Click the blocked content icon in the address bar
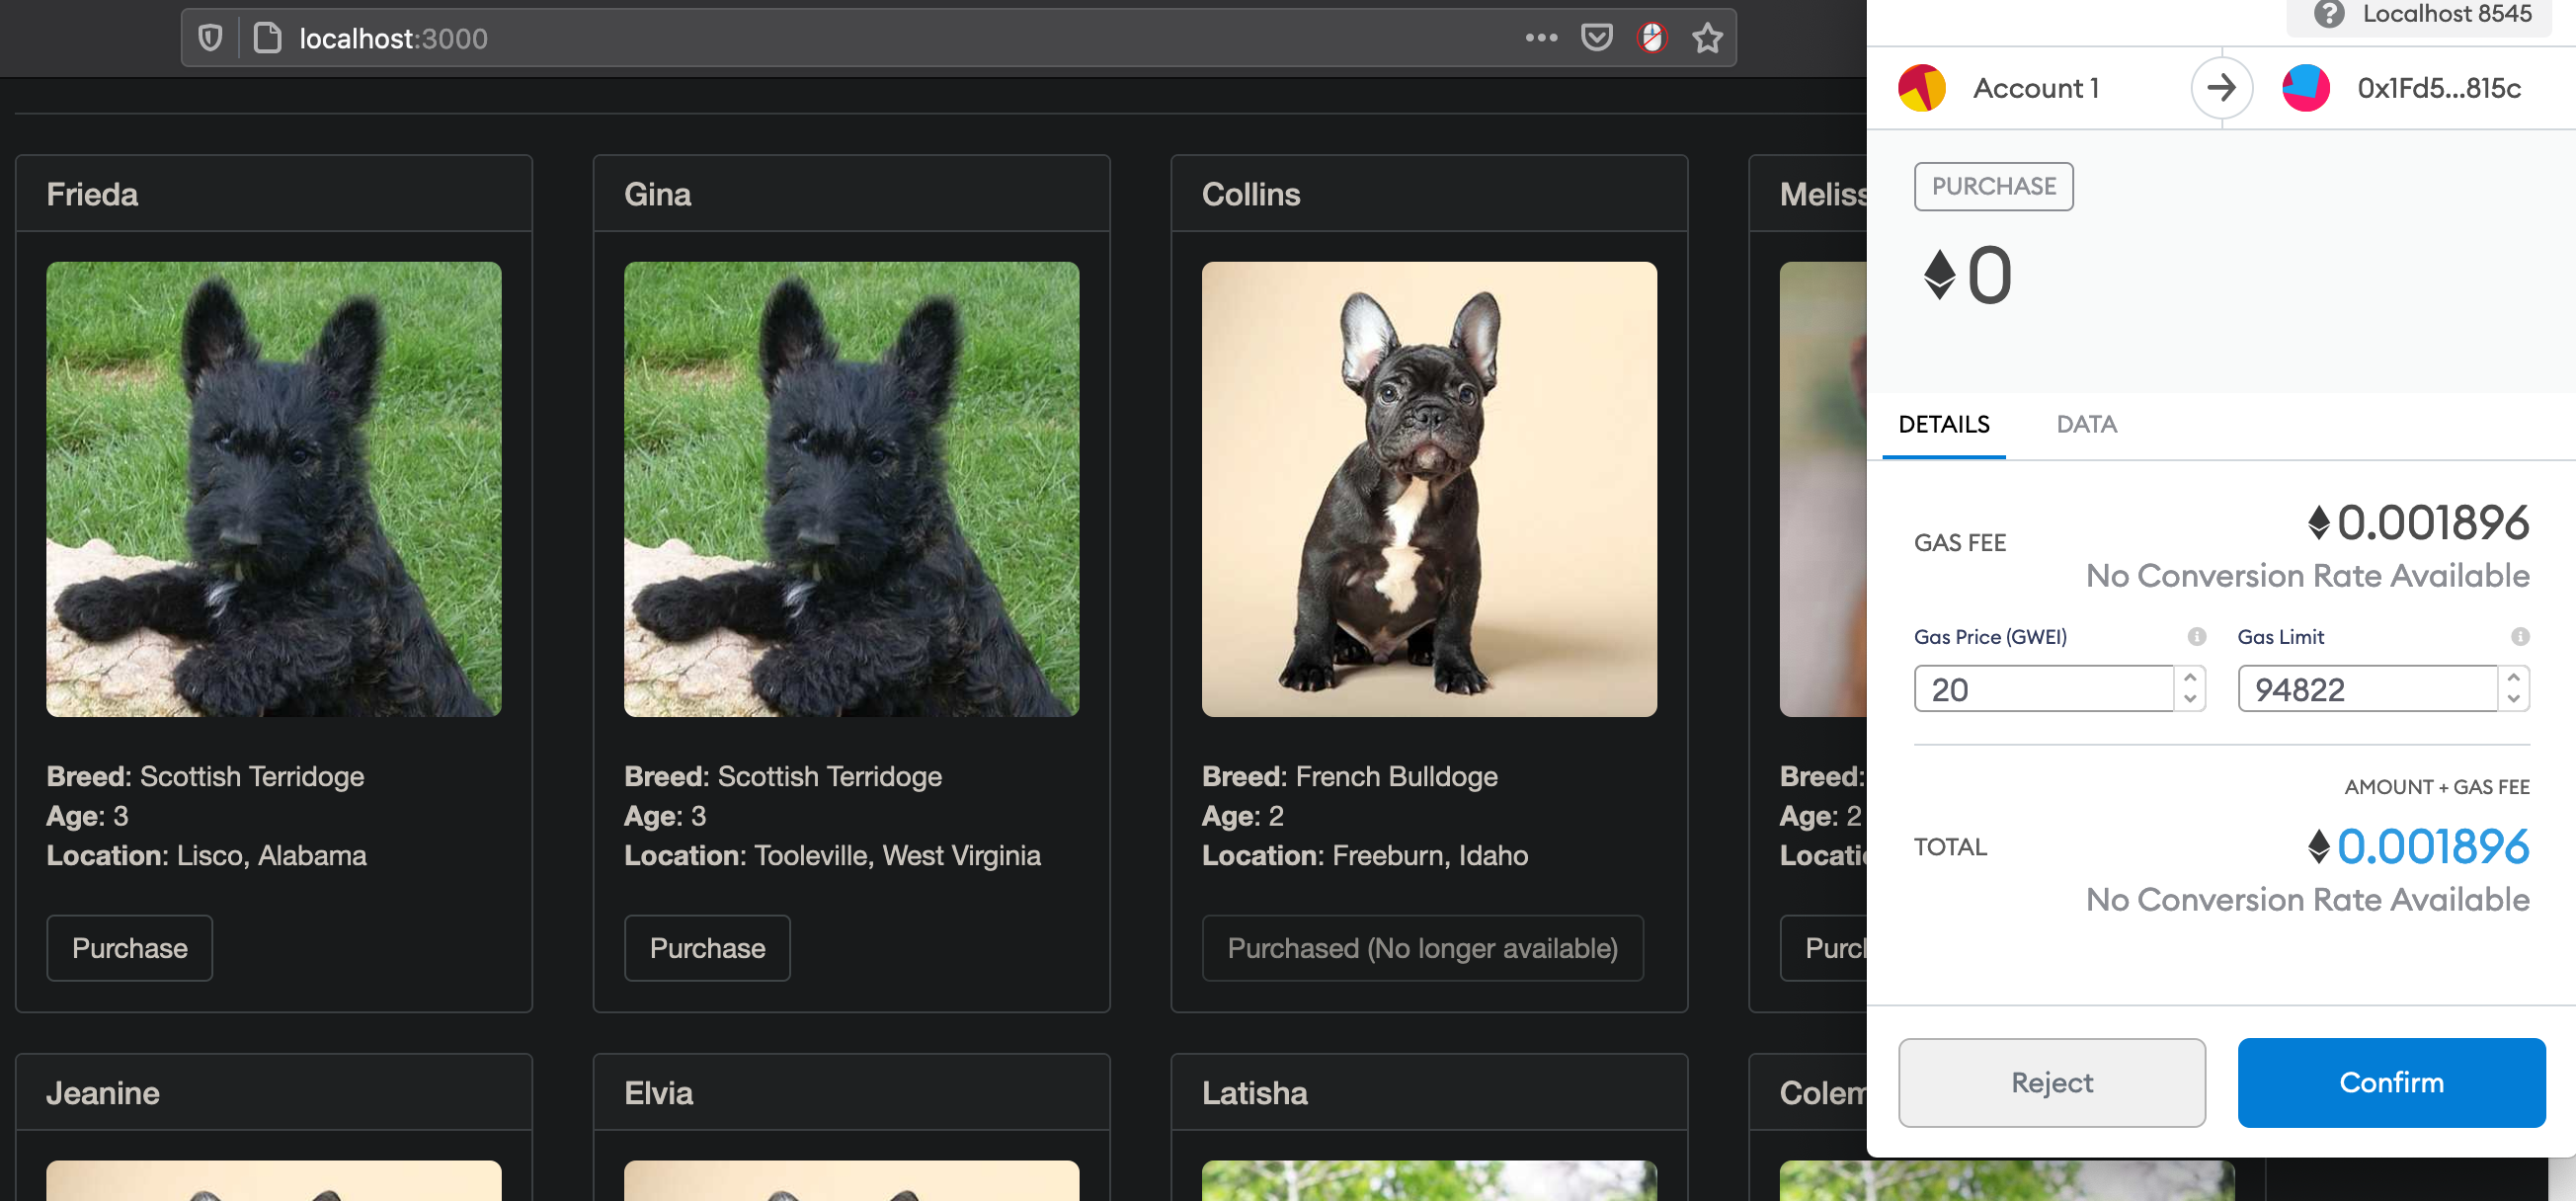 [1651, 38]
